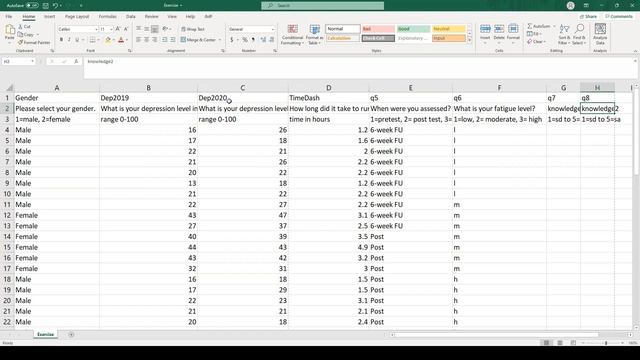Viewport: 640px width, 360px height.
Task: Click the Share button
Action: pos(589,17)
